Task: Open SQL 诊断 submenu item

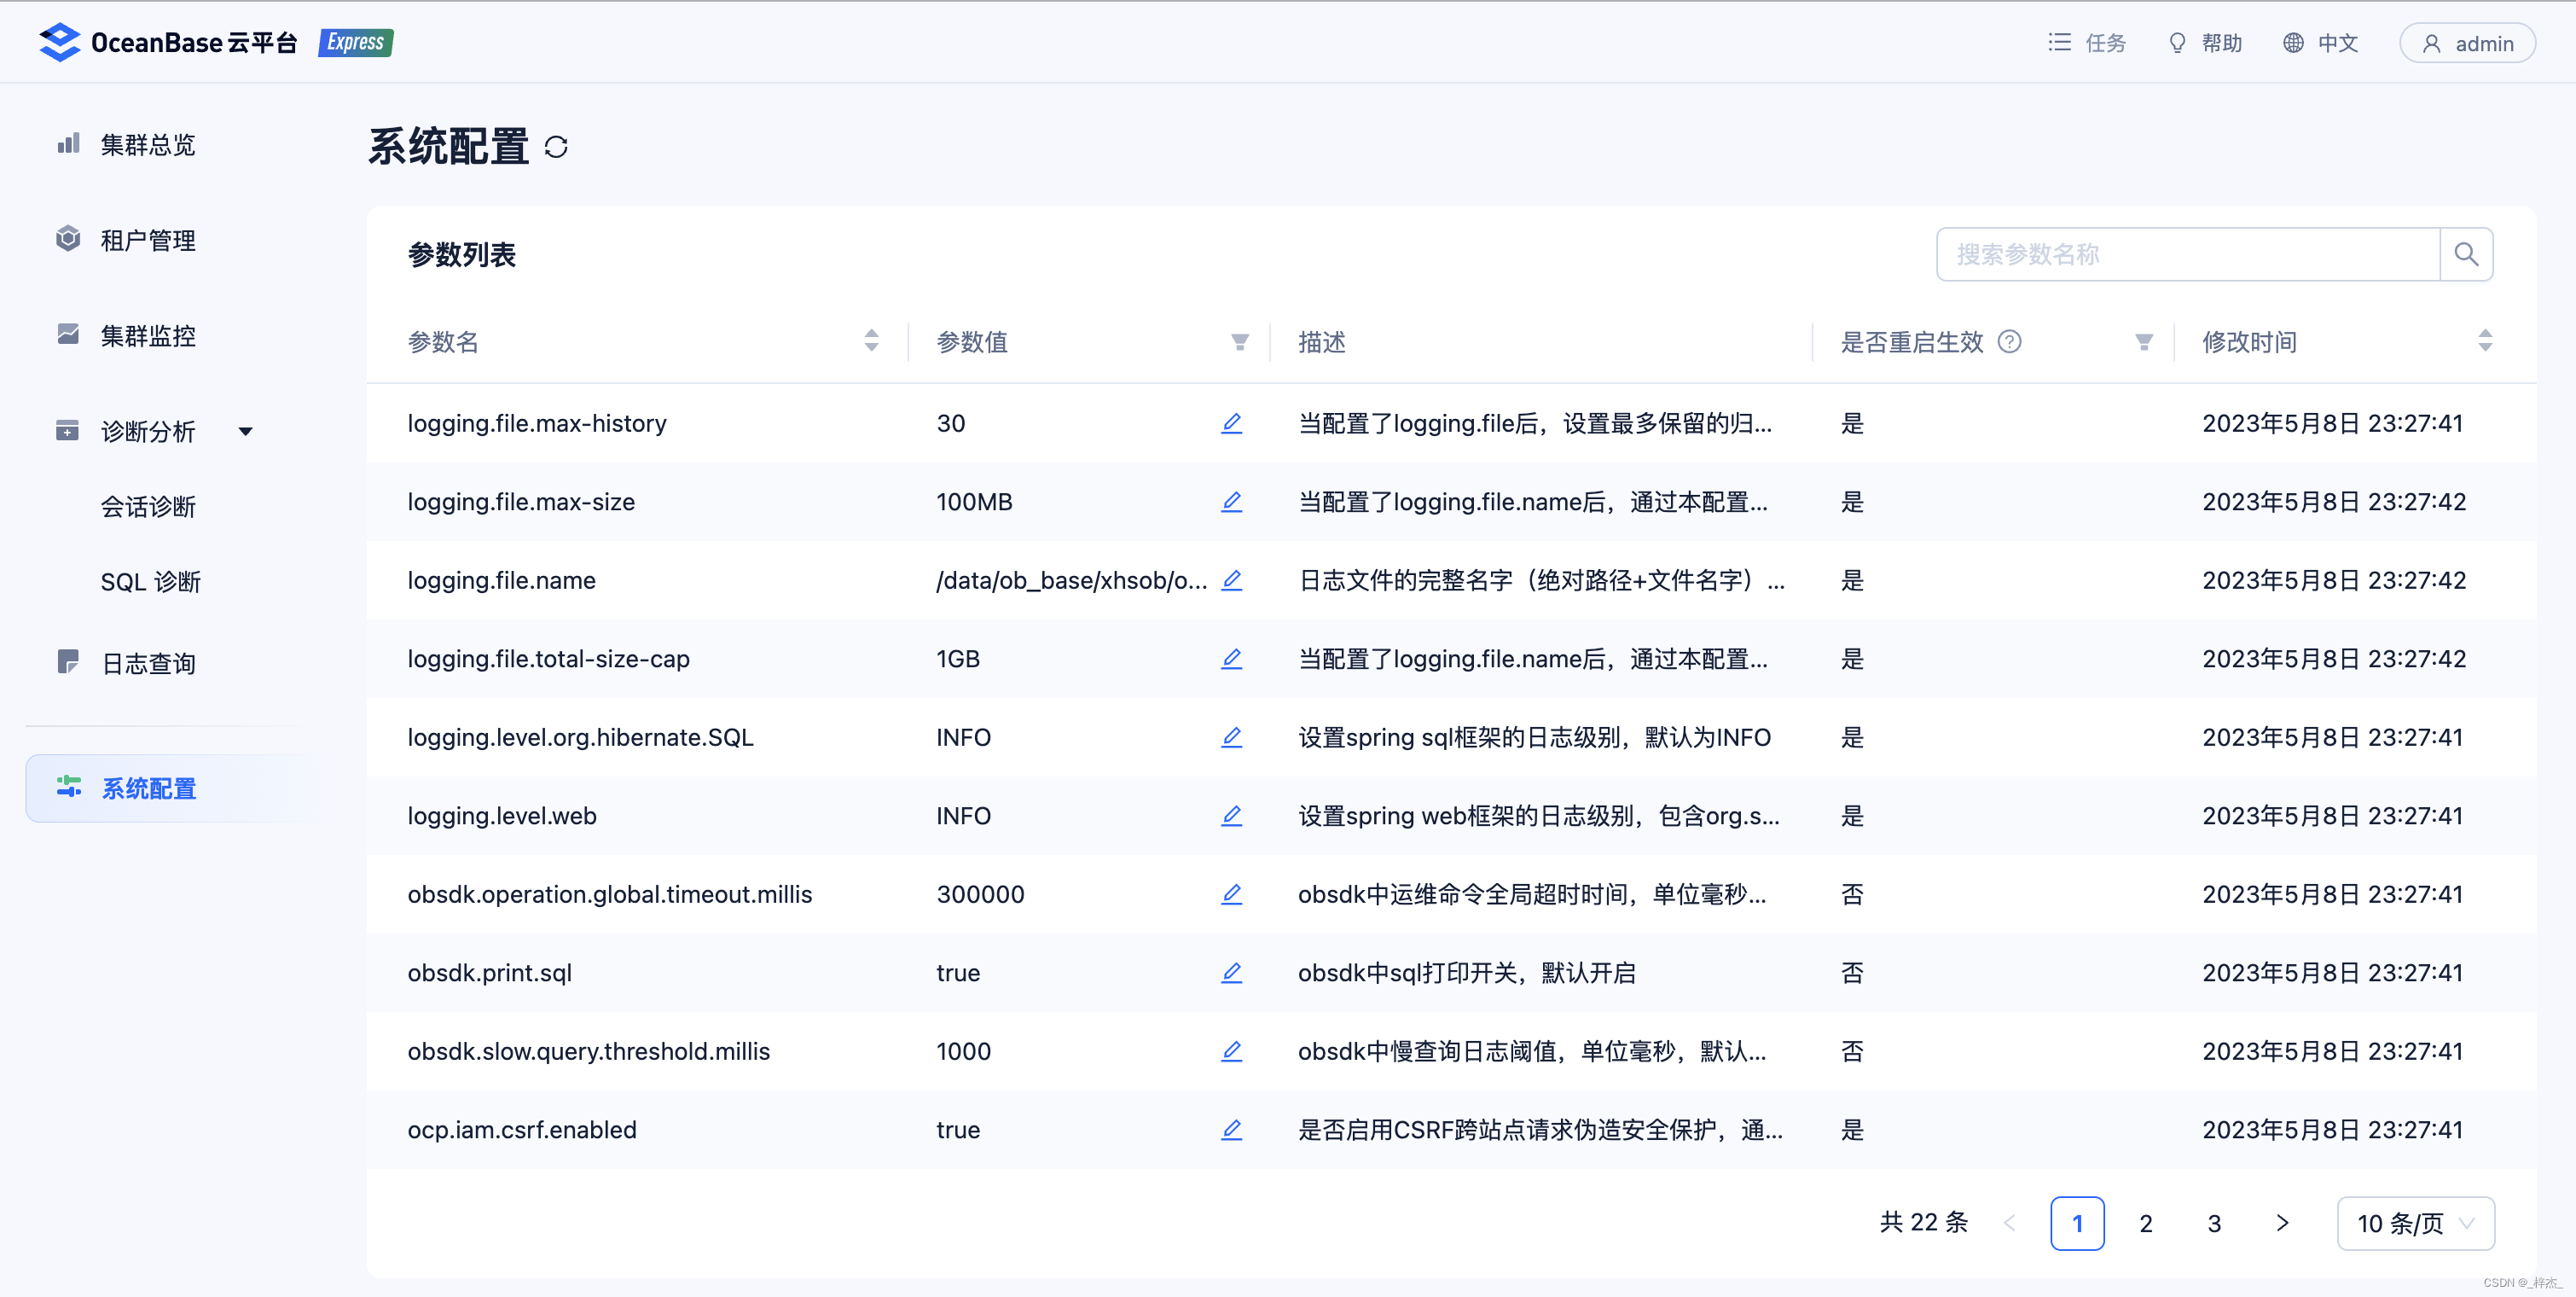Action: [150, 582]
